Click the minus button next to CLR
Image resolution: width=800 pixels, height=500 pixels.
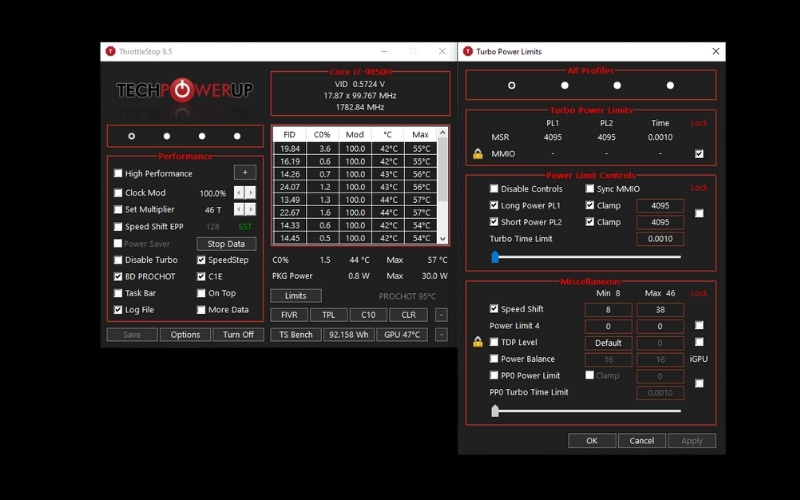441,315
